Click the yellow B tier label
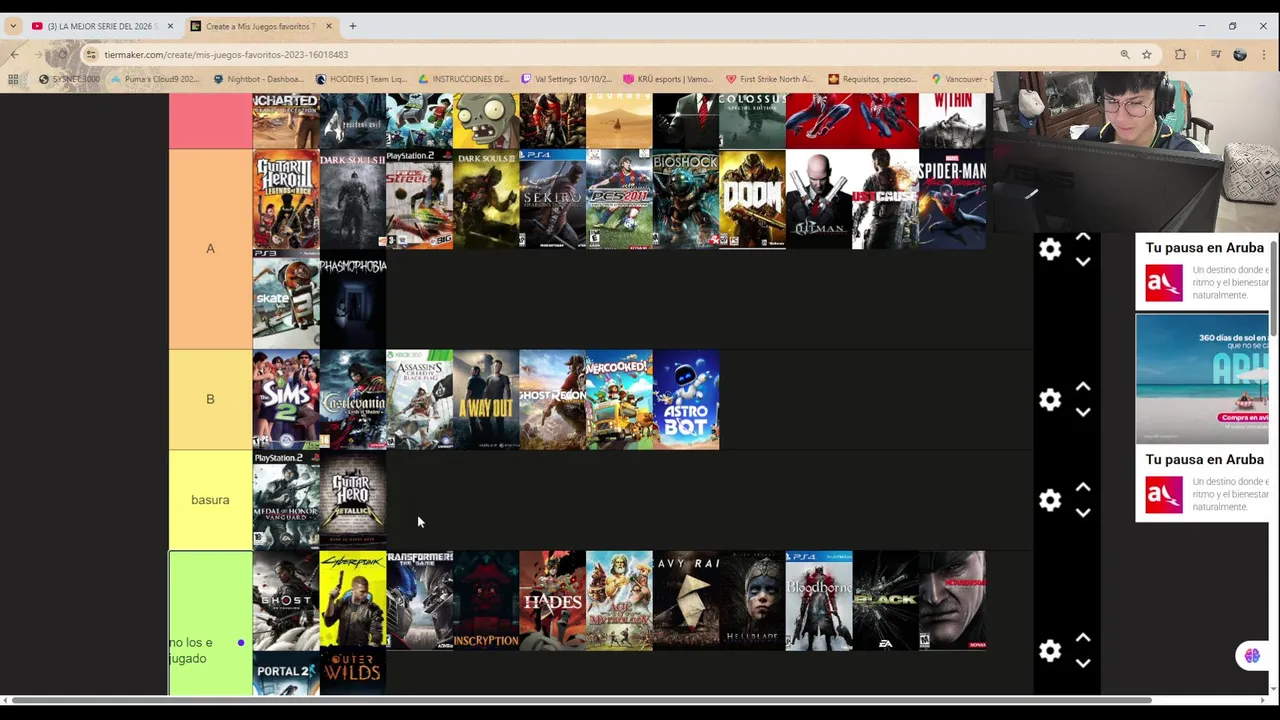This screenshot has width=1280, height=720. 210,399
